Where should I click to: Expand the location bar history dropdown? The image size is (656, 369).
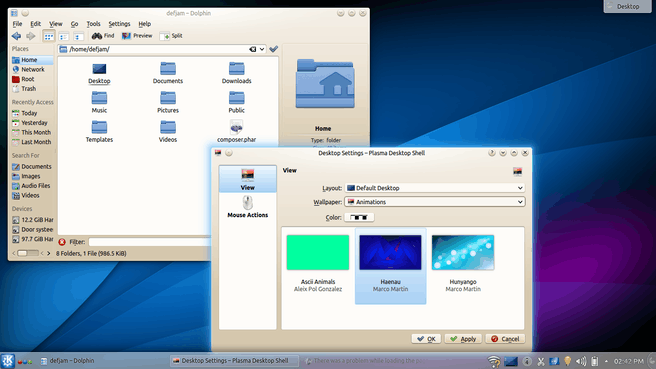pos(262,49)
